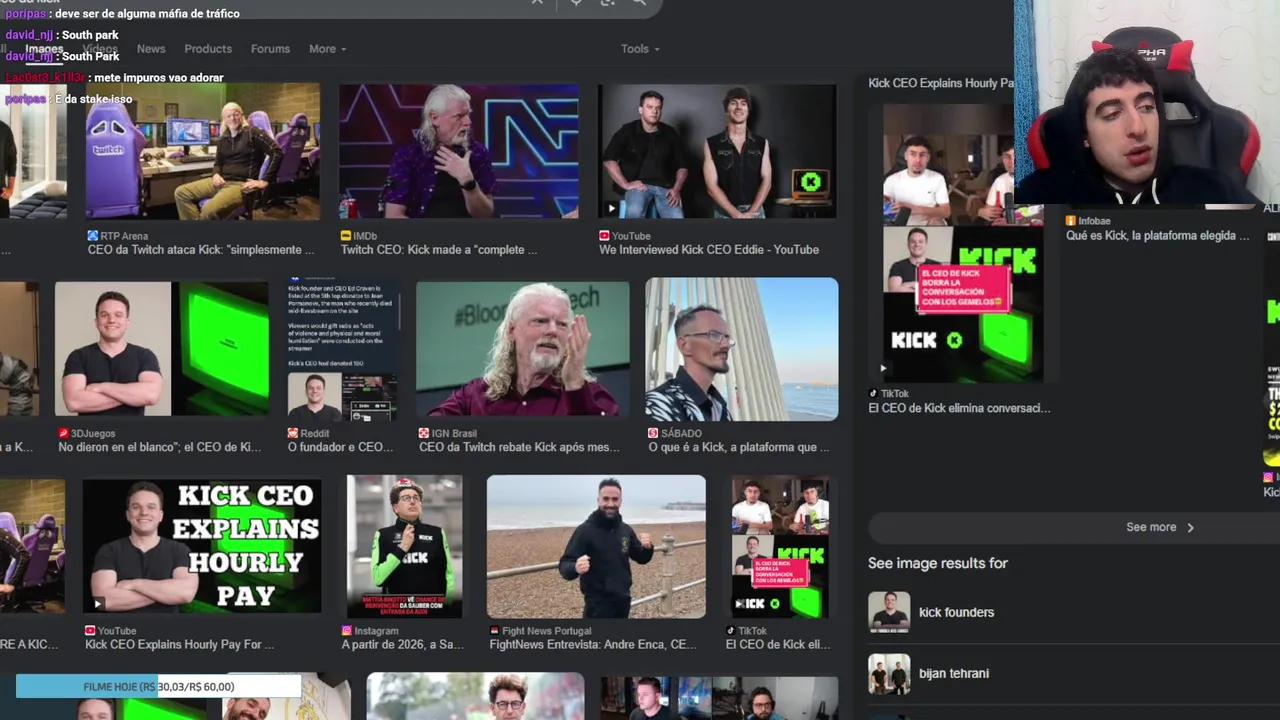Open the More search category dropdown
This screenshot has width=1280, height=720.
point(327,49)
